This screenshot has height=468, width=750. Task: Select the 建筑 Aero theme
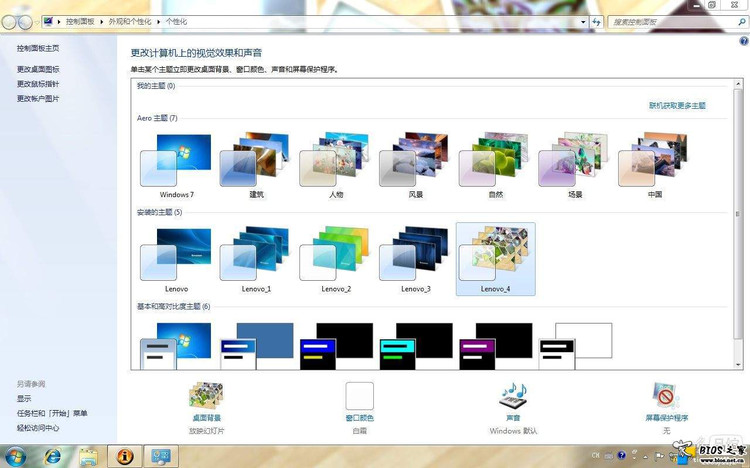256,166
